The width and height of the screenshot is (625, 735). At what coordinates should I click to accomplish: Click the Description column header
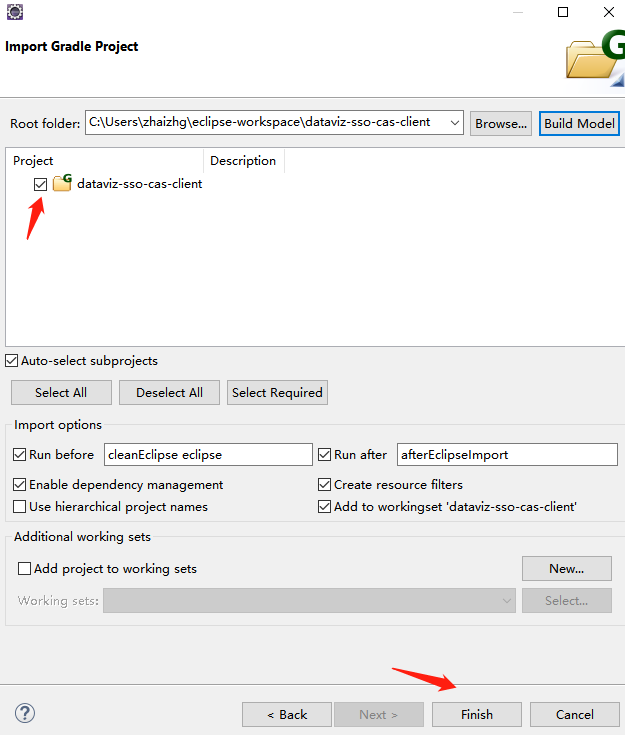pyautogui.click(x=243, y=161)
